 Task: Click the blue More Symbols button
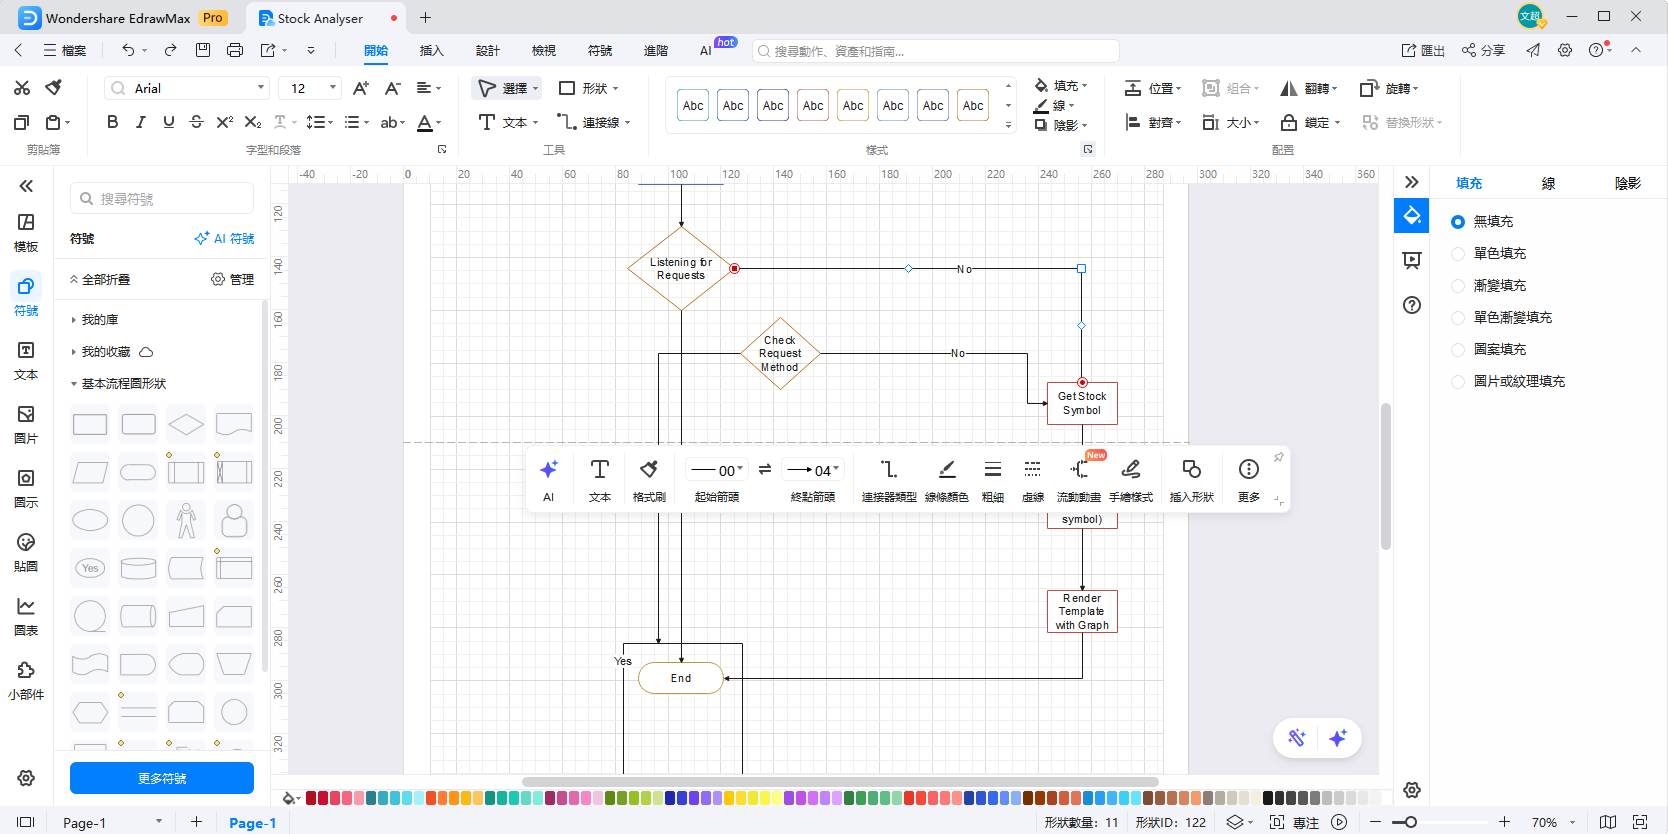(162, 778)
